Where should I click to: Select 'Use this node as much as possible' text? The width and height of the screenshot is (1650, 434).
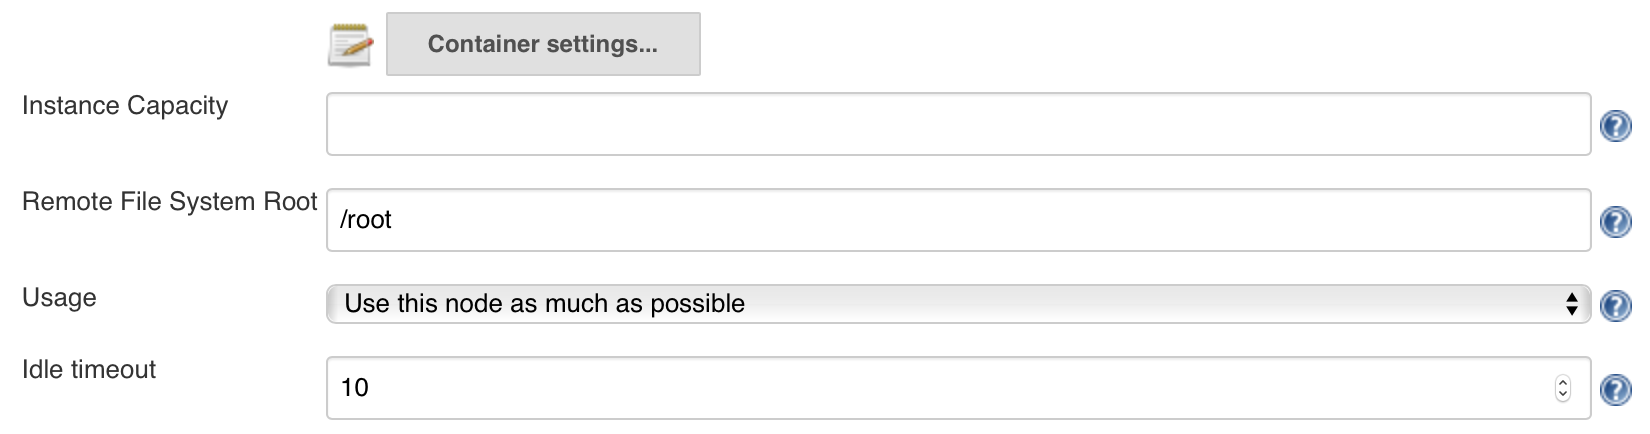tap(544, 304)
